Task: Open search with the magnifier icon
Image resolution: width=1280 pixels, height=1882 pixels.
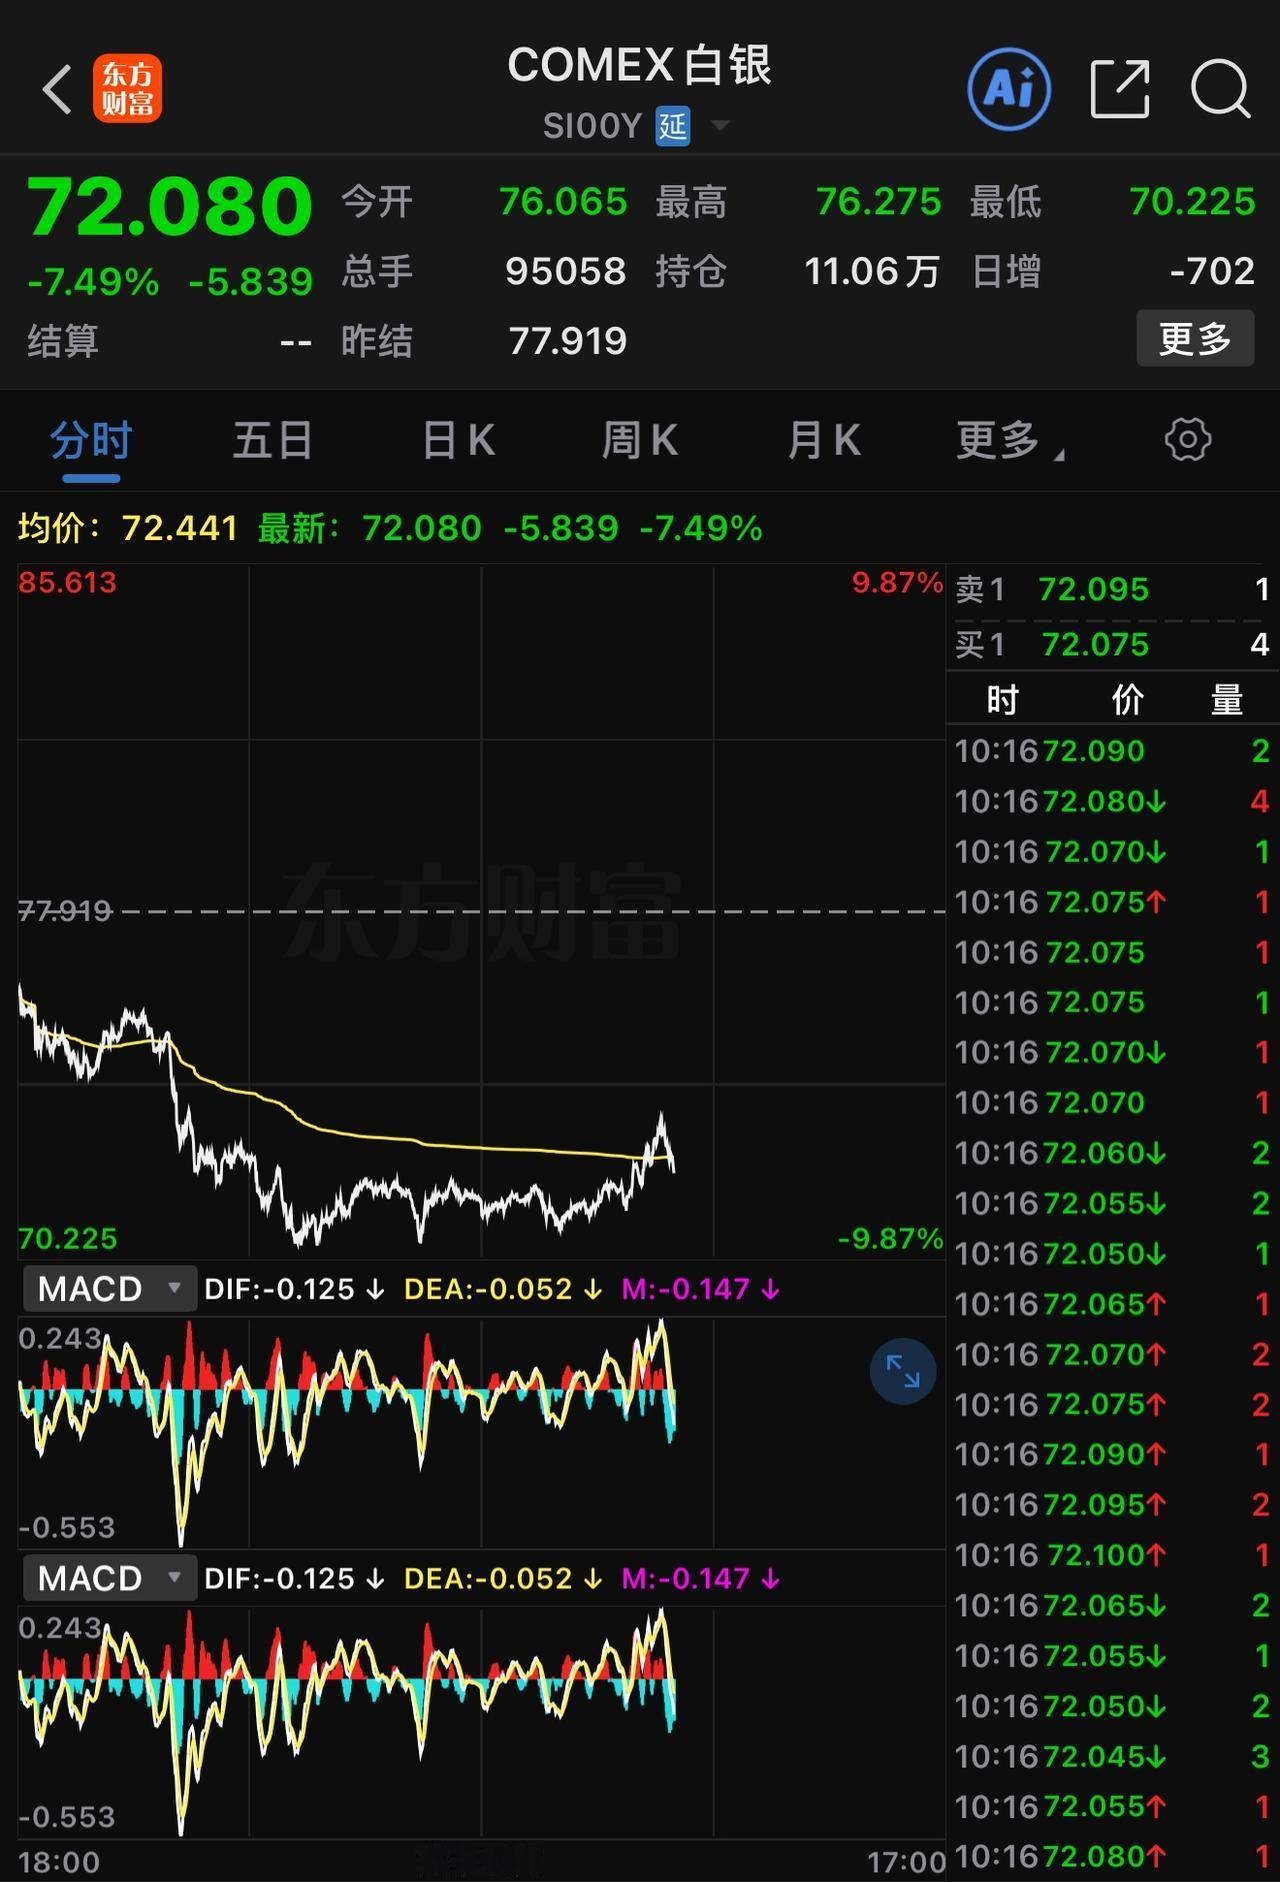Action: (x=1221, y=90)
